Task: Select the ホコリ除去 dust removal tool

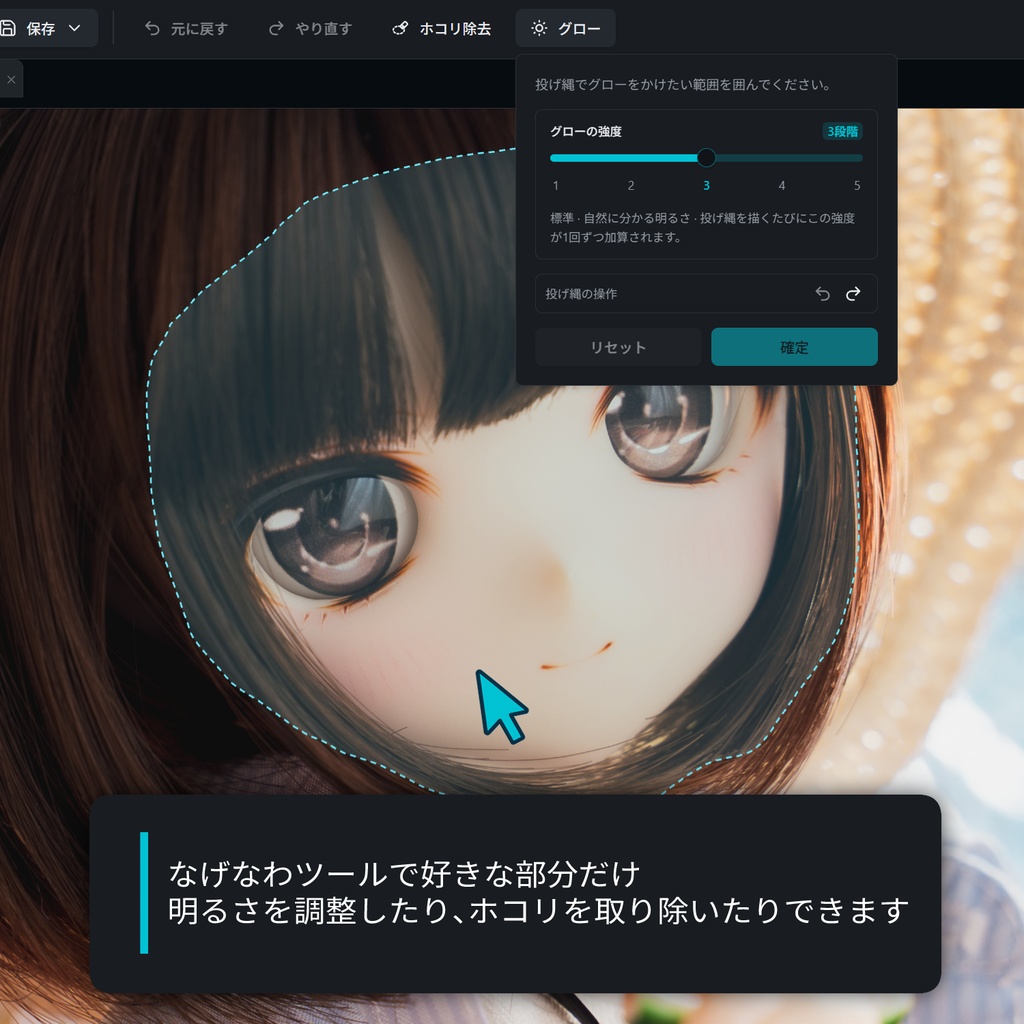Action: coord(441,29)
